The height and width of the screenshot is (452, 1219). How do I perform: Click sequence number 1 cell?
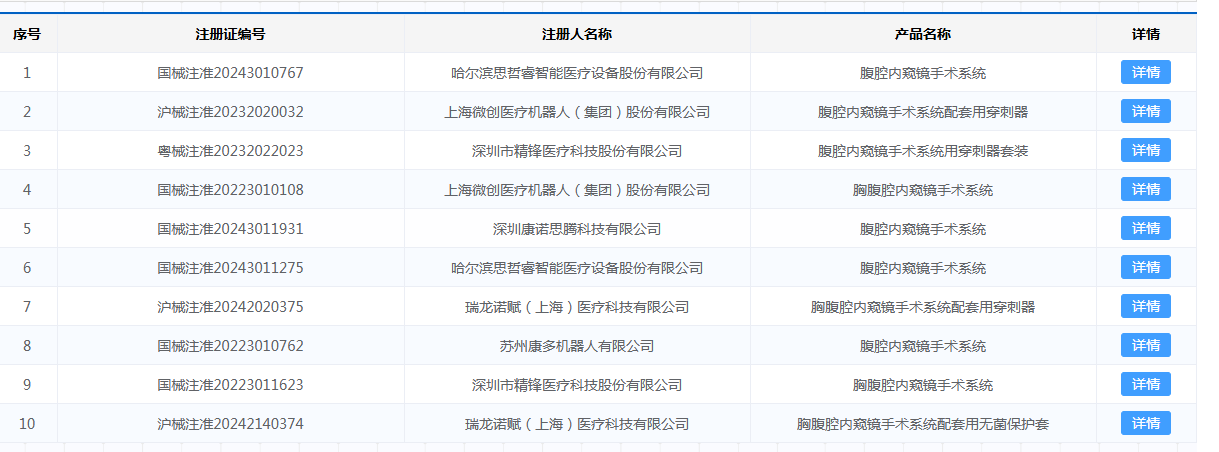(x=27, y=73)
